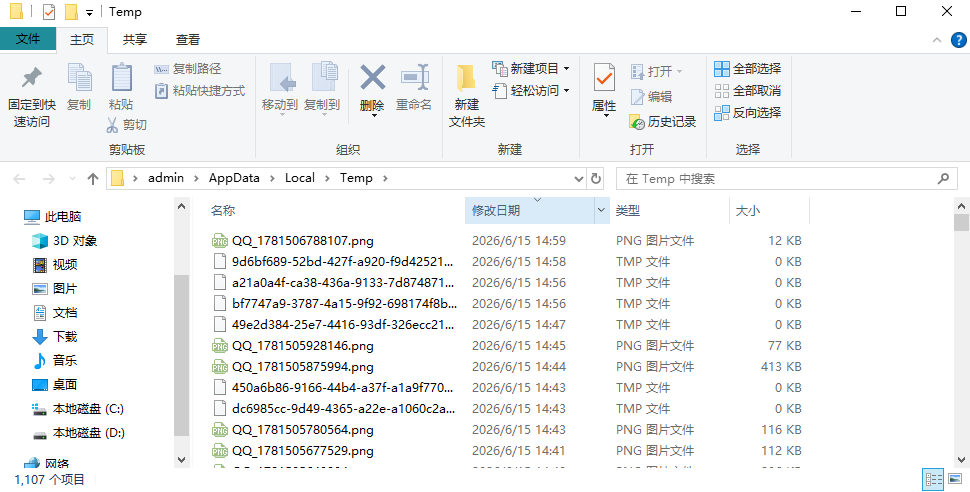Open the address bar history dropdown

pyautogui.click(x=579, y=179)
